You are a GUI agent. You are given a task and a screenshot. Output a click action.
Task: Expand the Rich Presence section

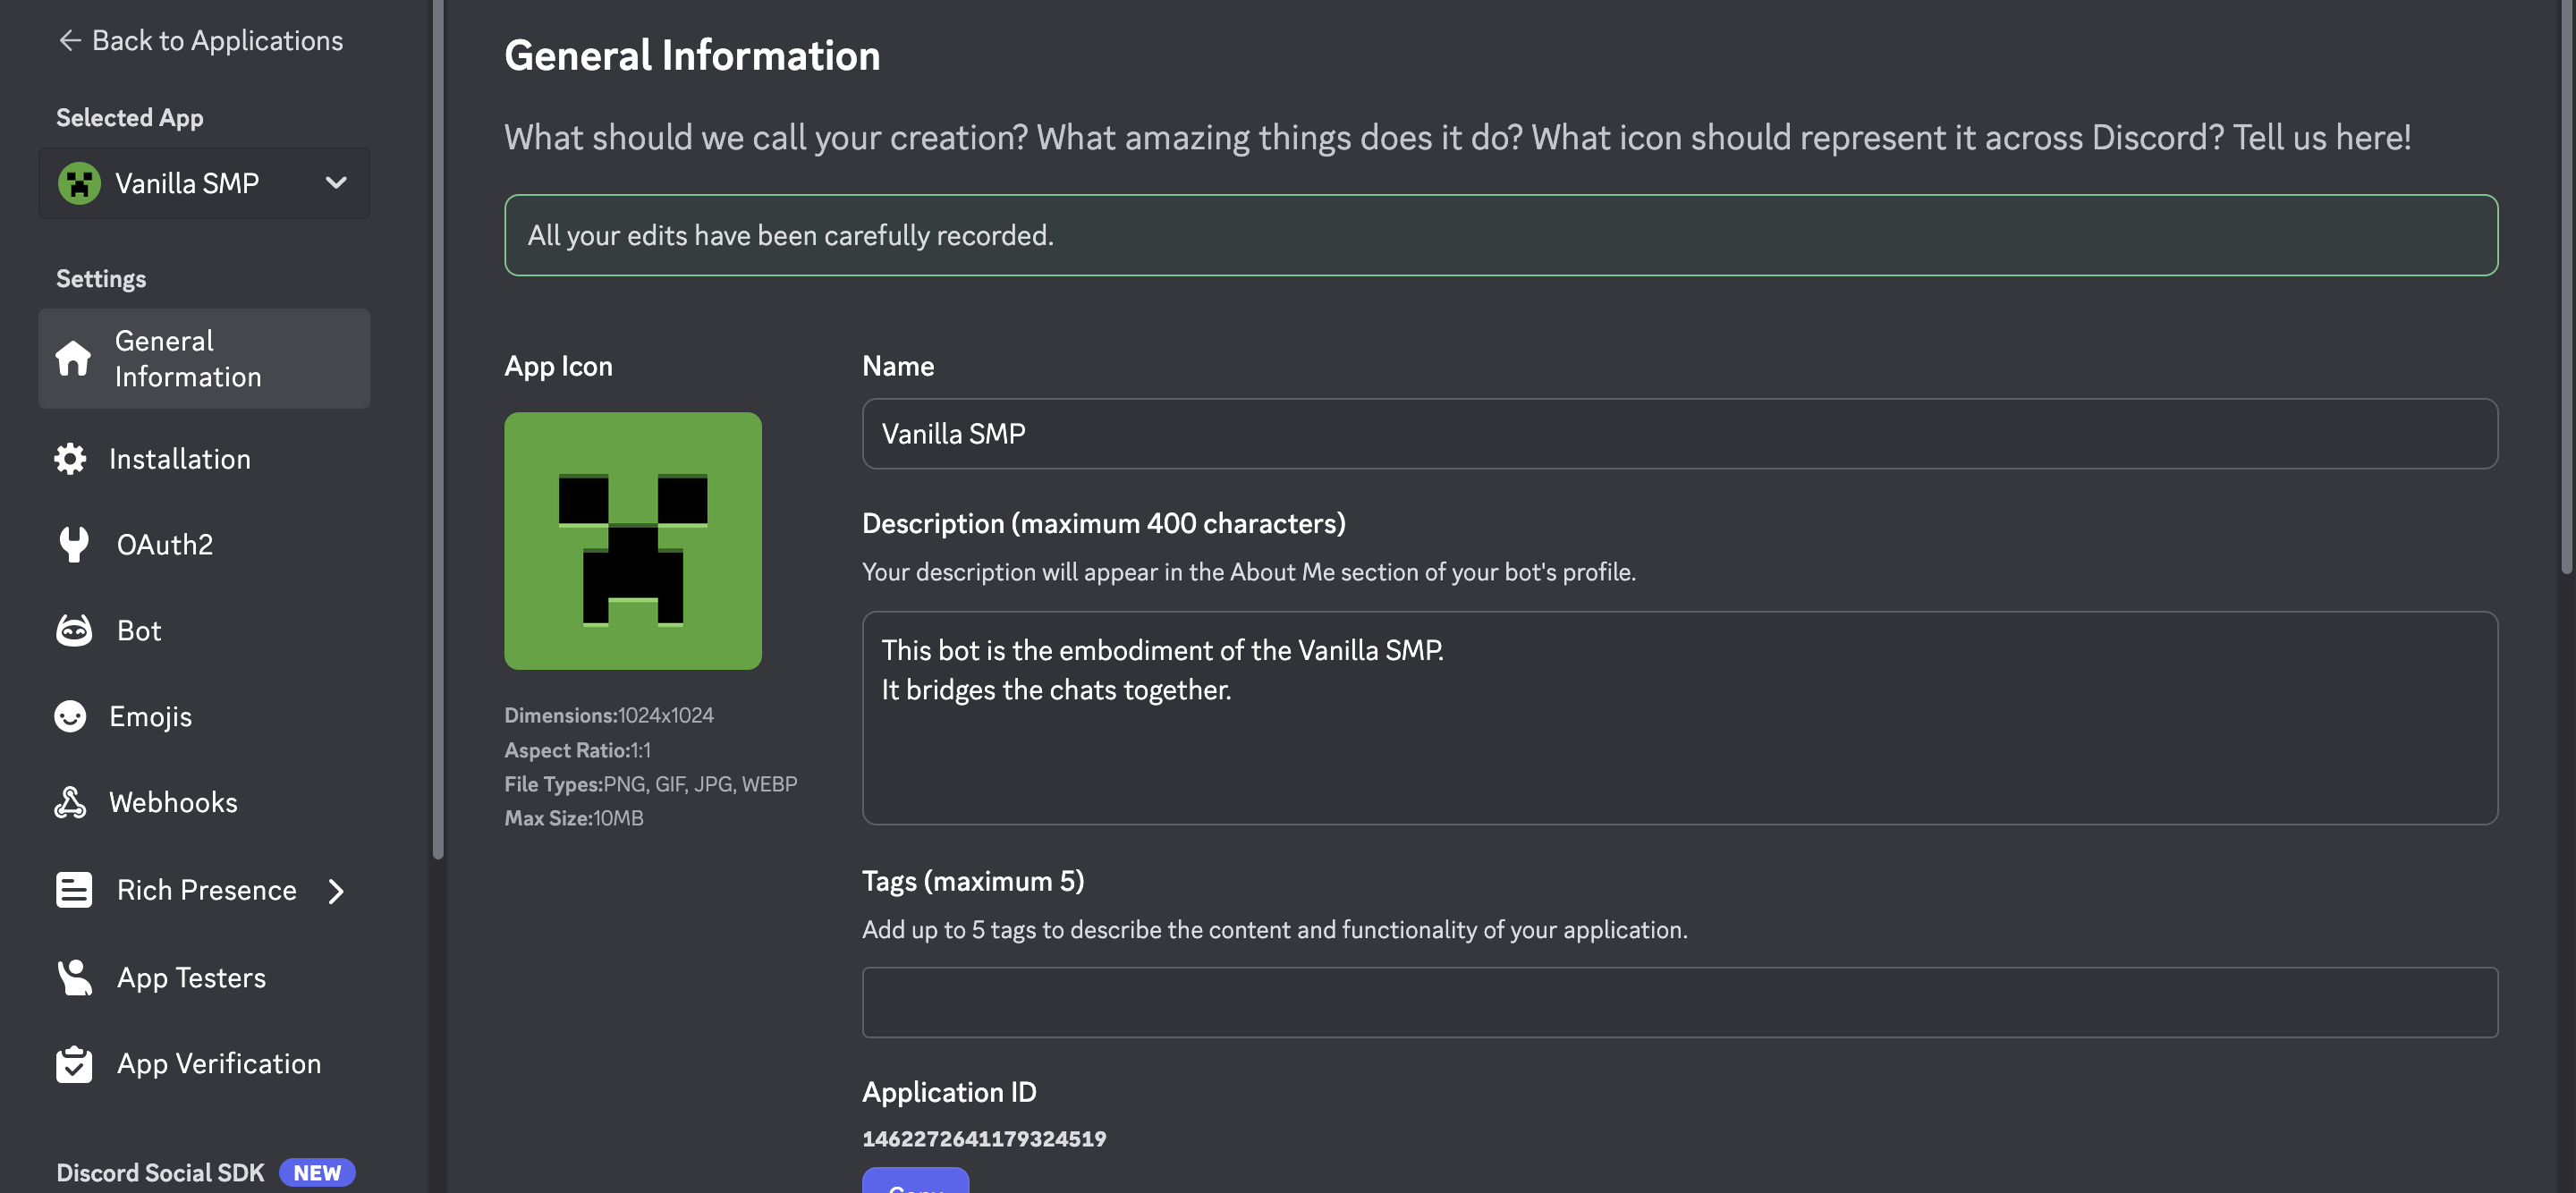click(337, 890)
